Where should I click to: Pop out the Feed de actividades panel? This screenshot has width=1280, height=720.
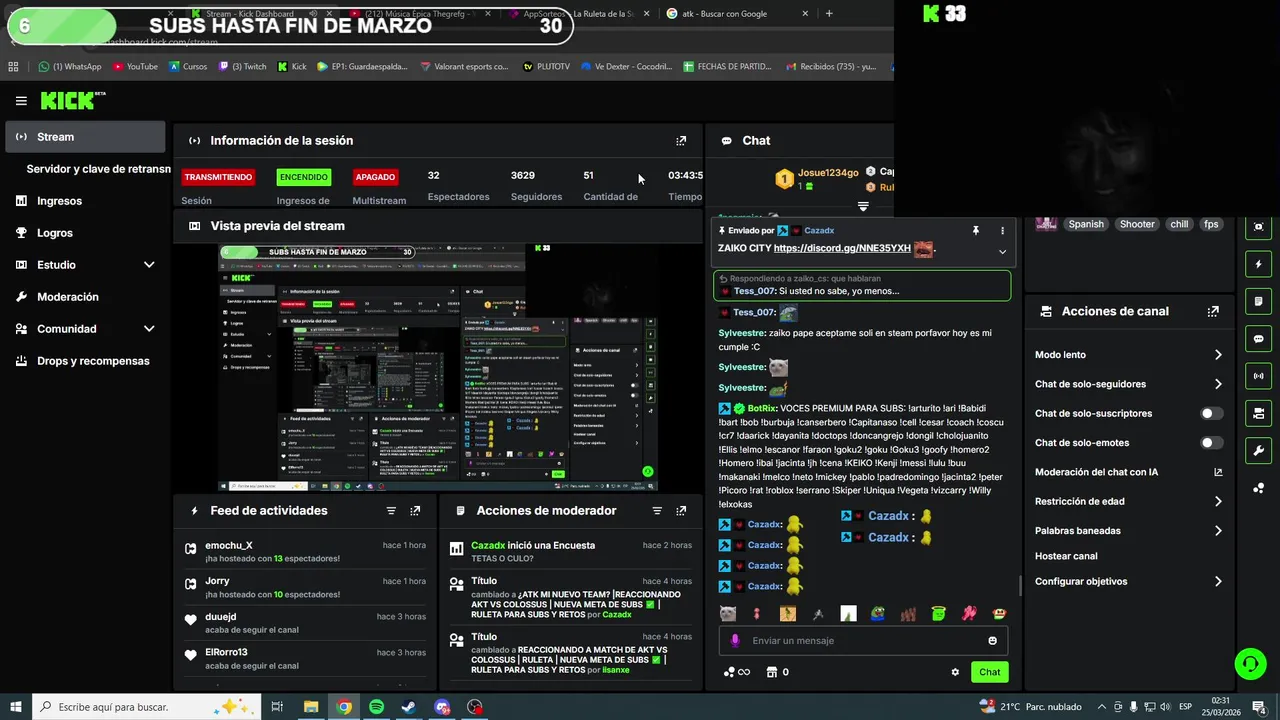pos(415,511)
